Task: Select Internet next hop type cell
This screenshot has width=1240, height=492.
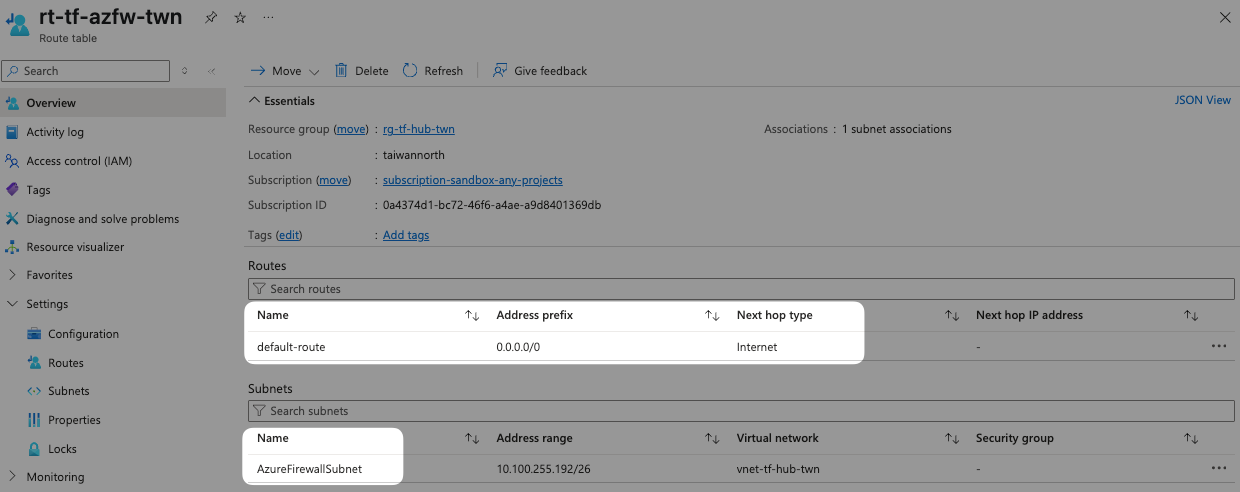Action: (757, 347)
